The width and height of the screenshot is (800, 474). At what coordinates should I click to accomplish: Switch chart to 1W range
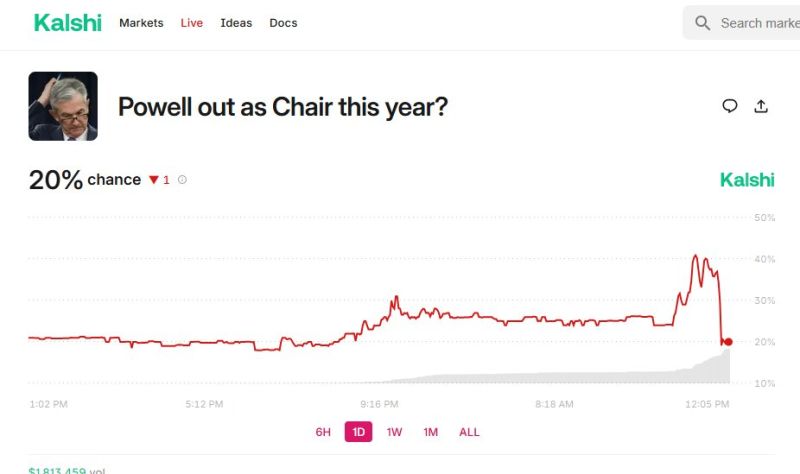[394, 432]
